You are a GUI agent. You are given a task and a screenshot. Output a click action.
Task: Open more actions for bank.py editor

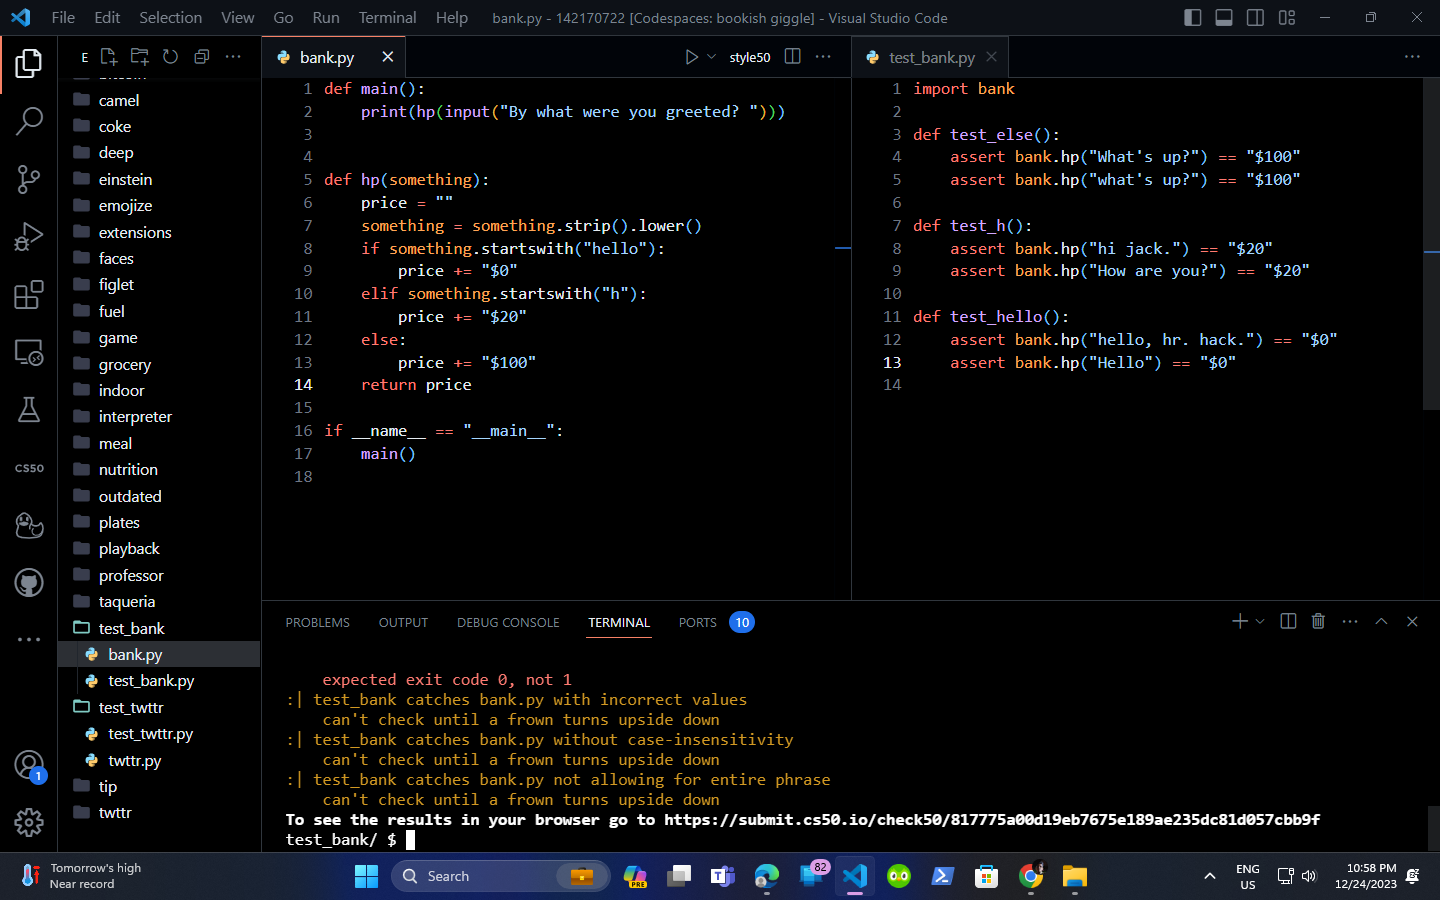(823, 57)
